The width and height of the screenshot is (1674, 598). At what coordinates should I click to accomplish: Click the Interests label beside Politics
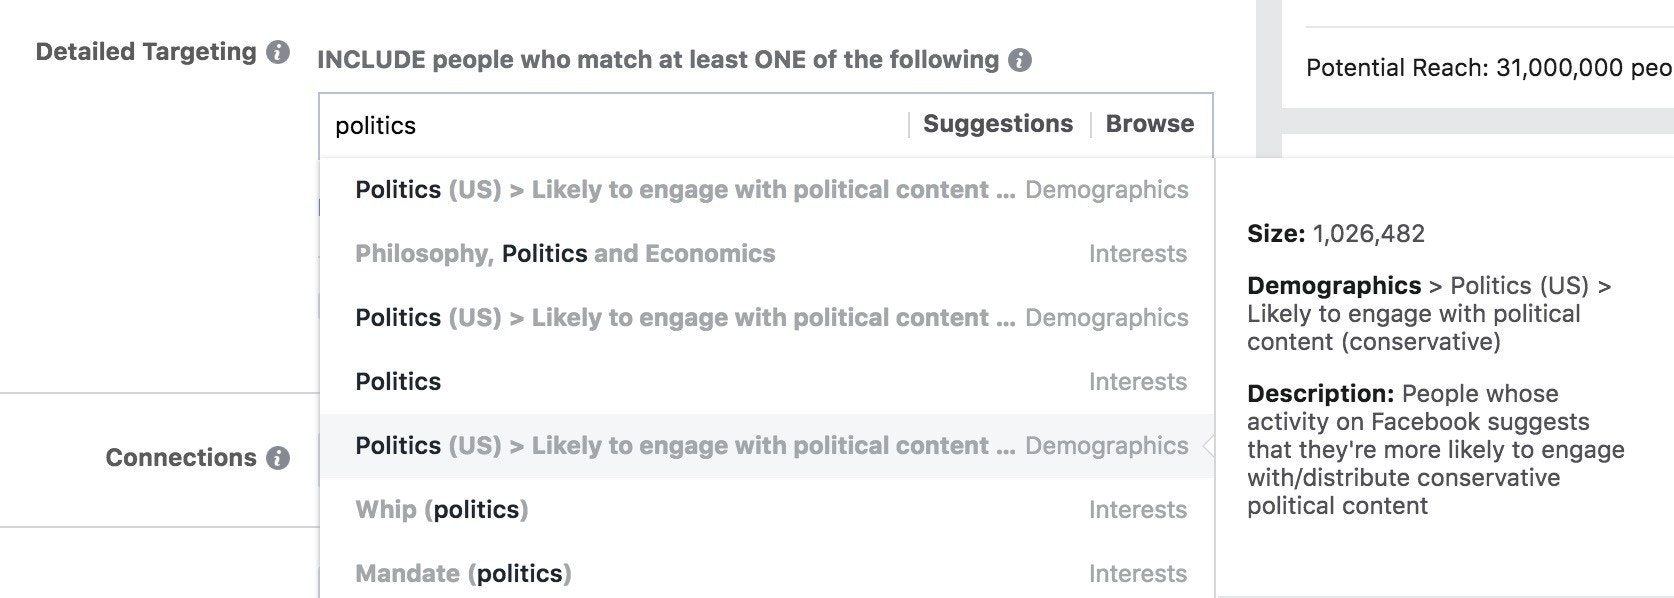click(x=1137, y=381)
